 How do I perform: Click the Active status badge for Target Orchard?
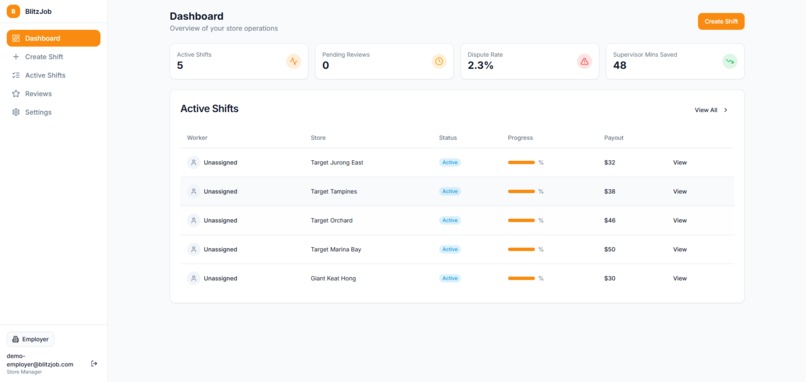[x=450, y=221]
